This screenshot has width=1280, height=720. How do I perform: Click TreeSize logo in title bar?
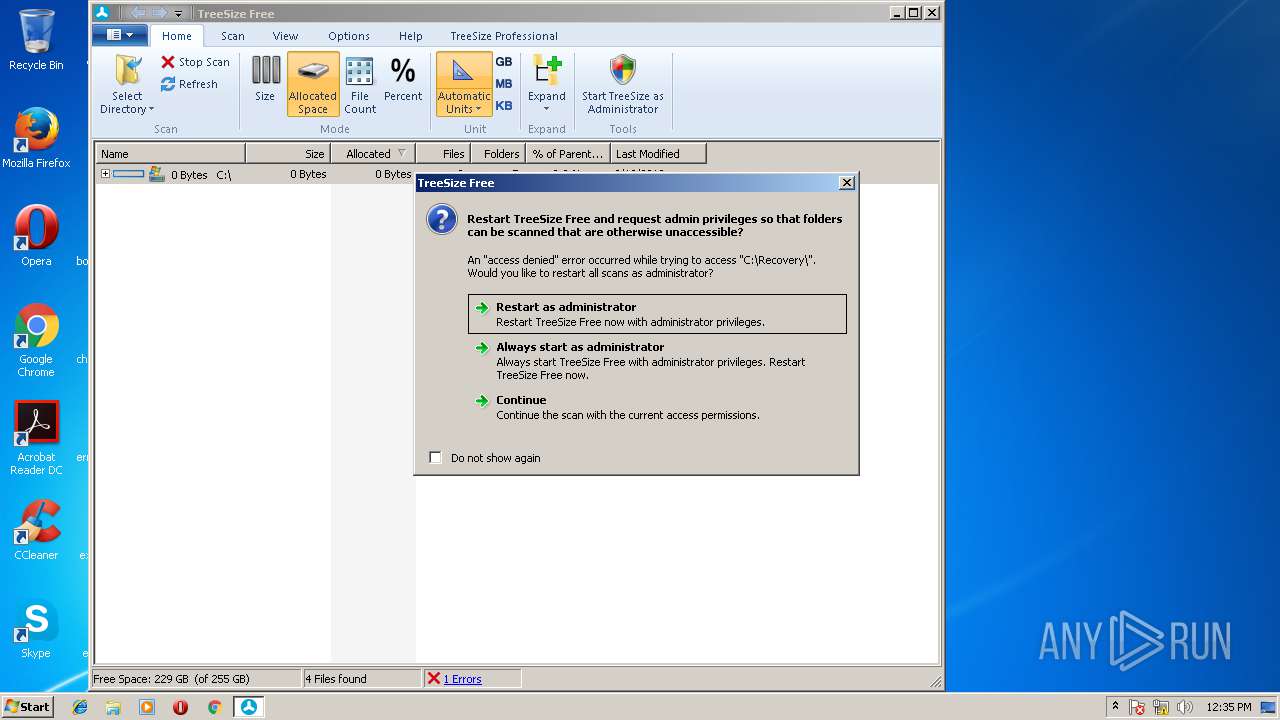[101, 13]
